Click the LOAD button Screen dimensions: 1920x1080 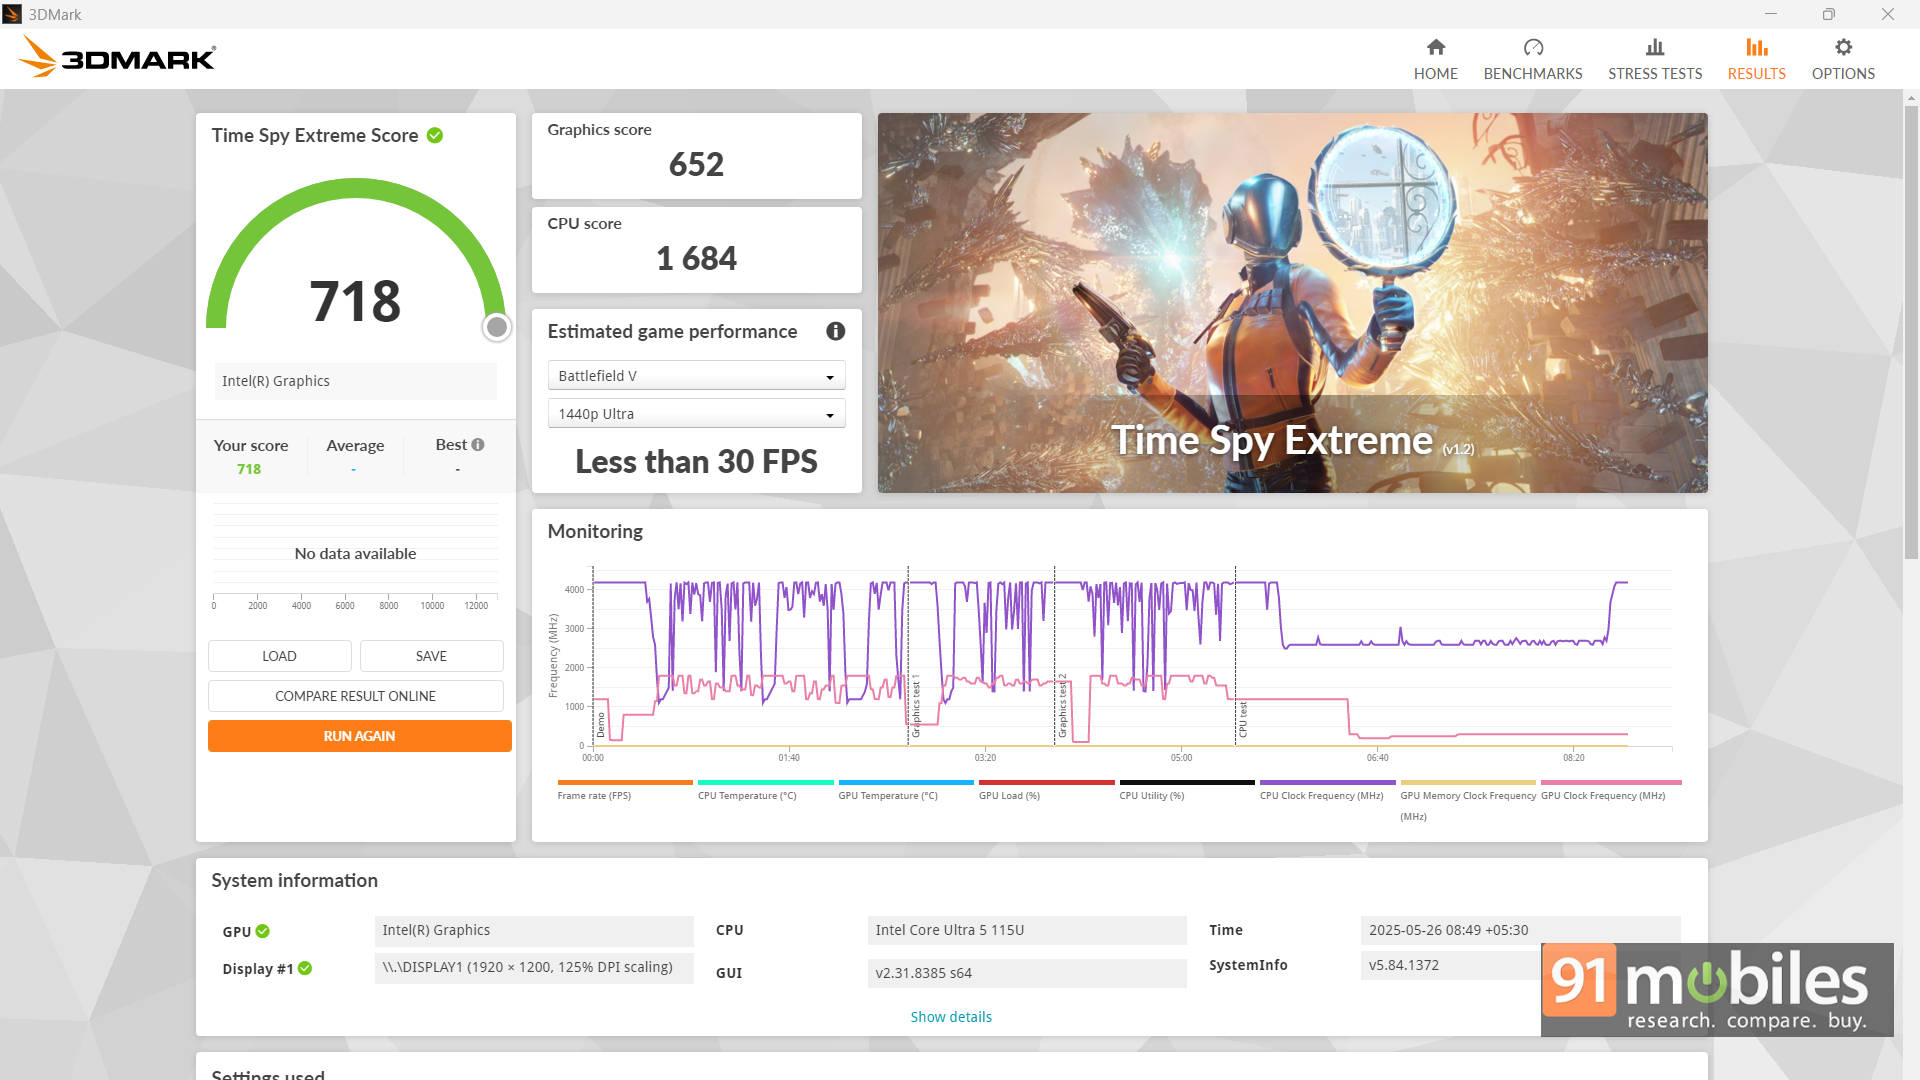(x=279, y=655)
